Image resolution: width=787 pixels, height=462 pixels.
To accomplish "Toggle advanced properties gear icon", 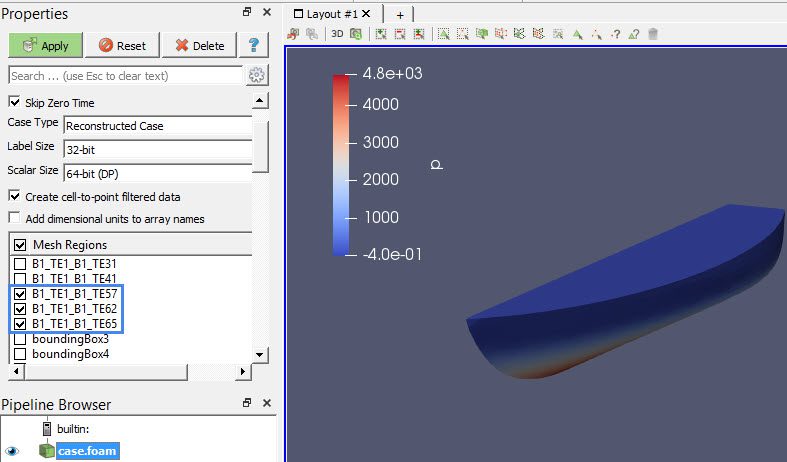I will pos(257,75).
